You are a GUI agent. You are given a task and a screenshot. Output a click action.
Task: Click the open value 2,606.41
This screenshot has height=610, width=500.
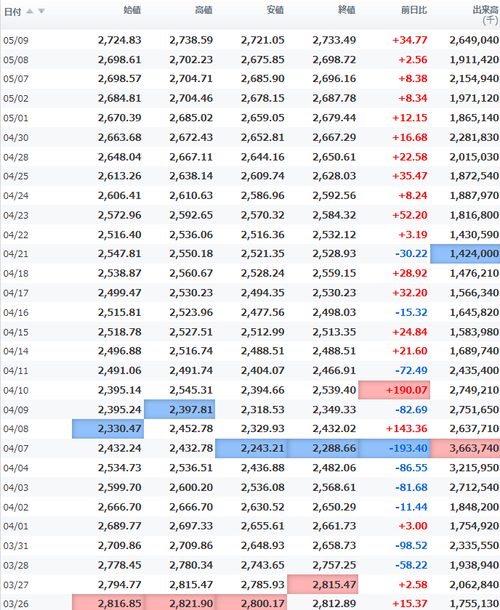119,195
